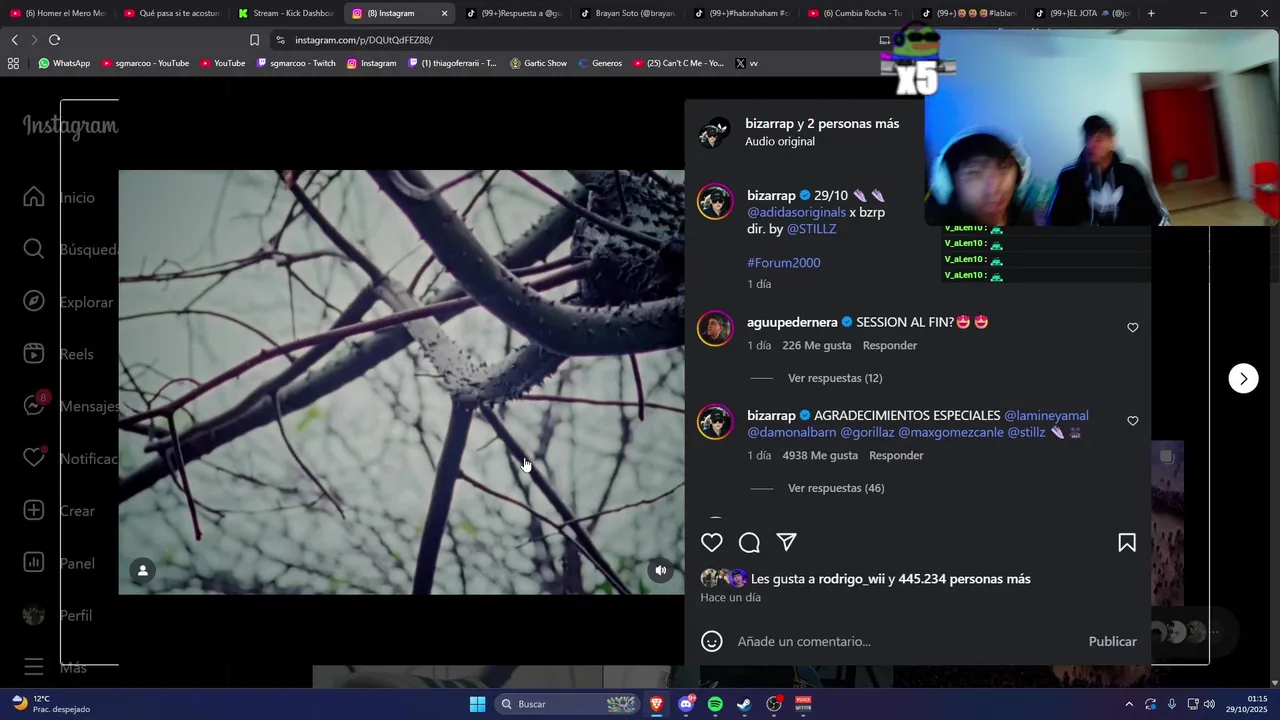Image resolution: width=1280 pixels, height=720 pixels.
Task: Open aguupedernera username link
Action: pos(792,322)
